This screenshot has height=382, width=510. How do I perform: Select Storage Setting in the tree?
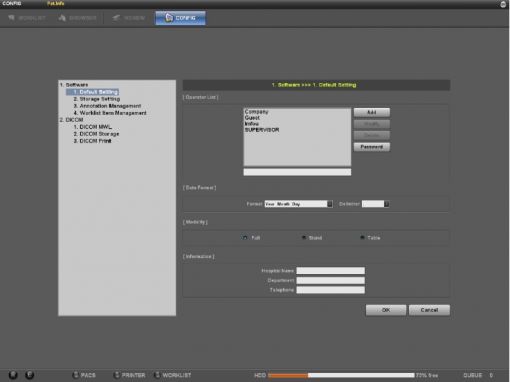click(x=97, y=99)
